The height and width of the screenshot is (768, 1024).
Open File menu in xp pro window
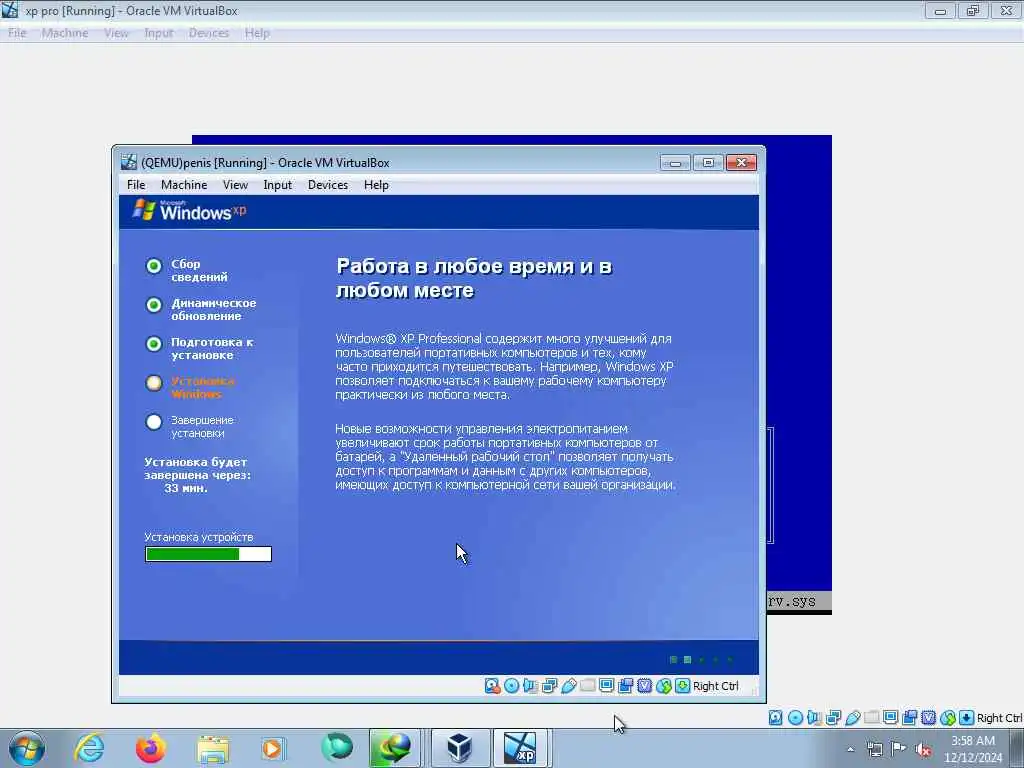[17, 33]
